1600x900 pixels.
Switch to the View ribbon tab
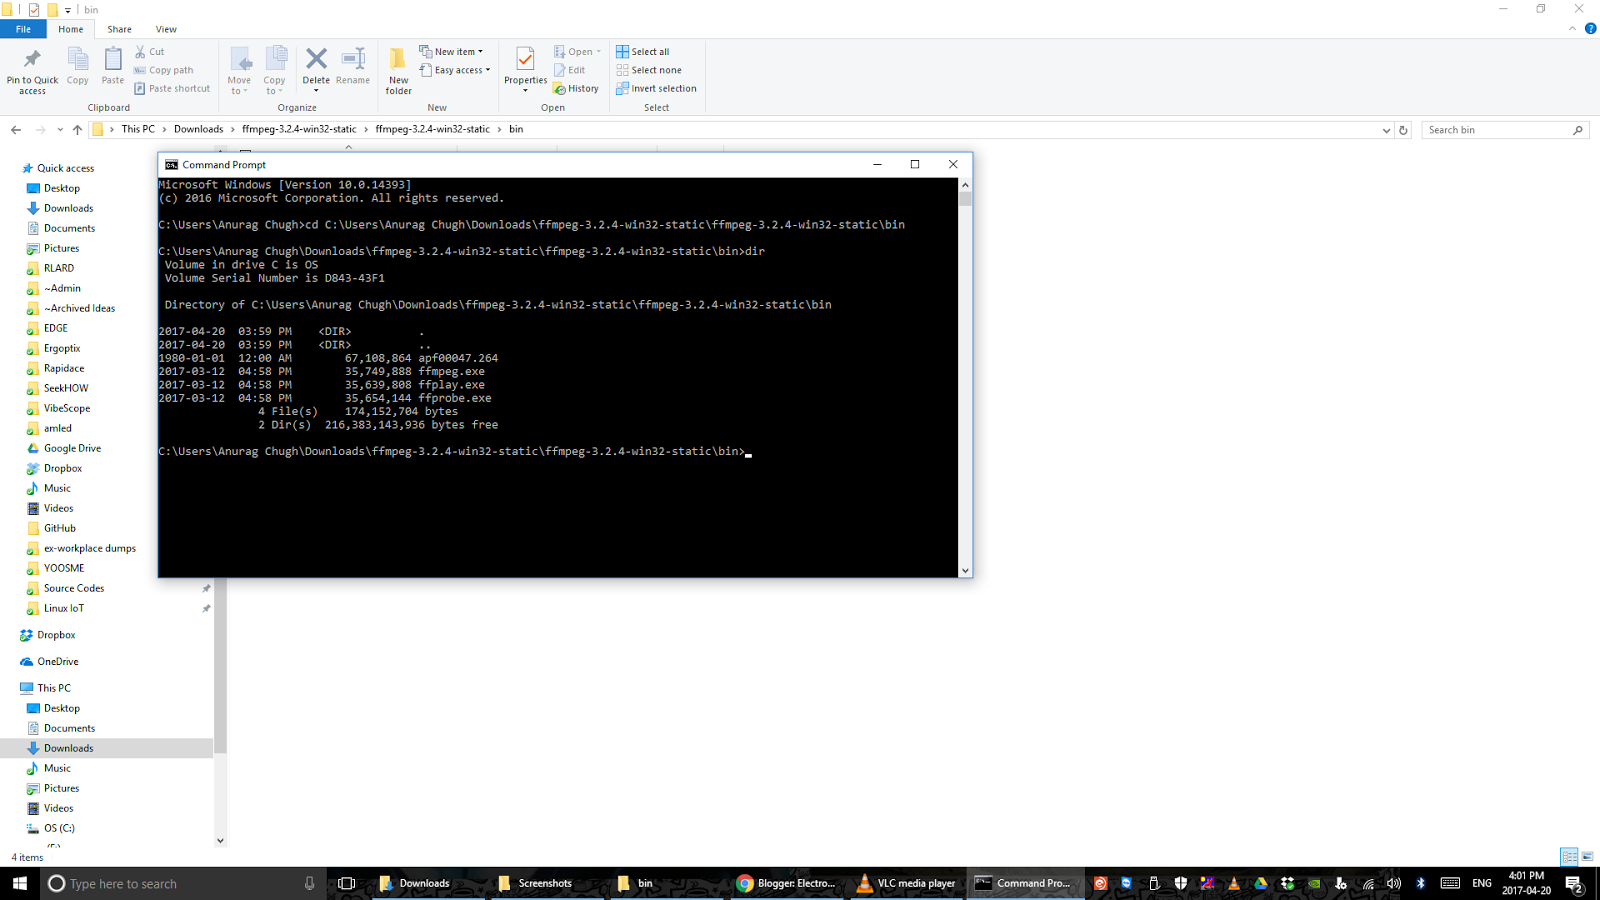click(166, 29)
